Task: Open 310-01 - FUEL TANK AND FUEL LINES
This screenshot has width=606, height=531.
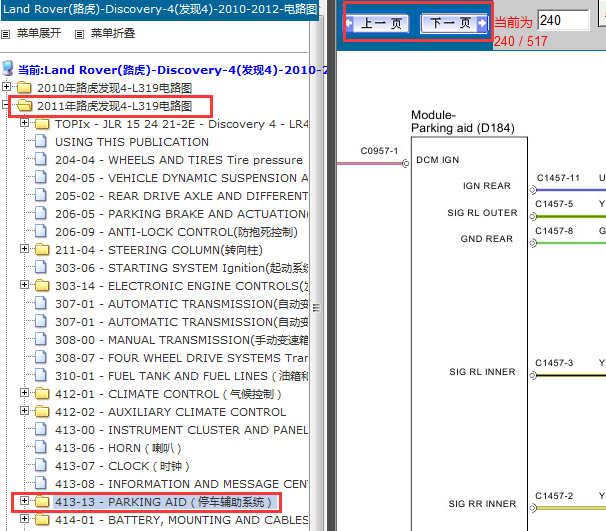Action: (182, 376)
